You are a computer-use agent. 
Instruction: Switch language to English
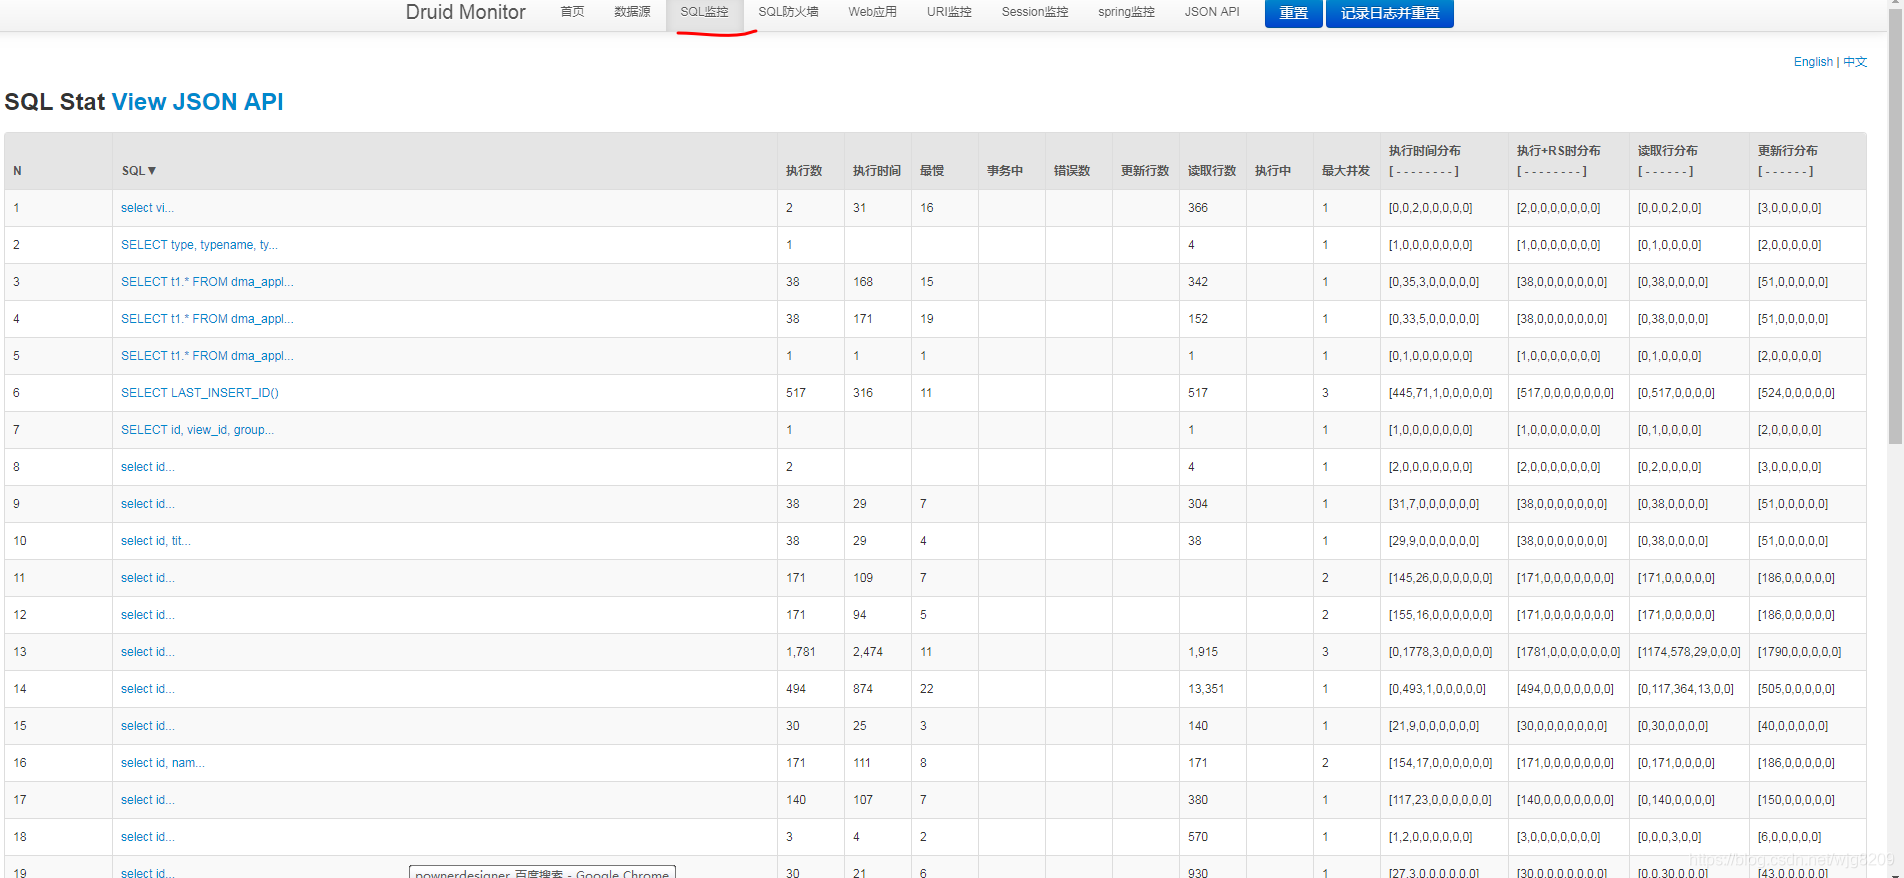click(x=1813, y=62)
